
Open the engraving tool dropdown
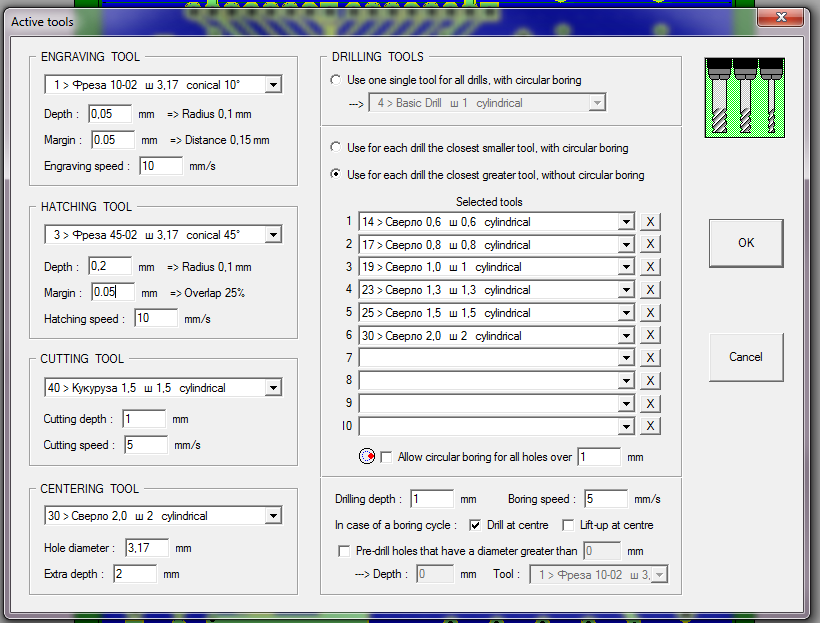point(274,85)
